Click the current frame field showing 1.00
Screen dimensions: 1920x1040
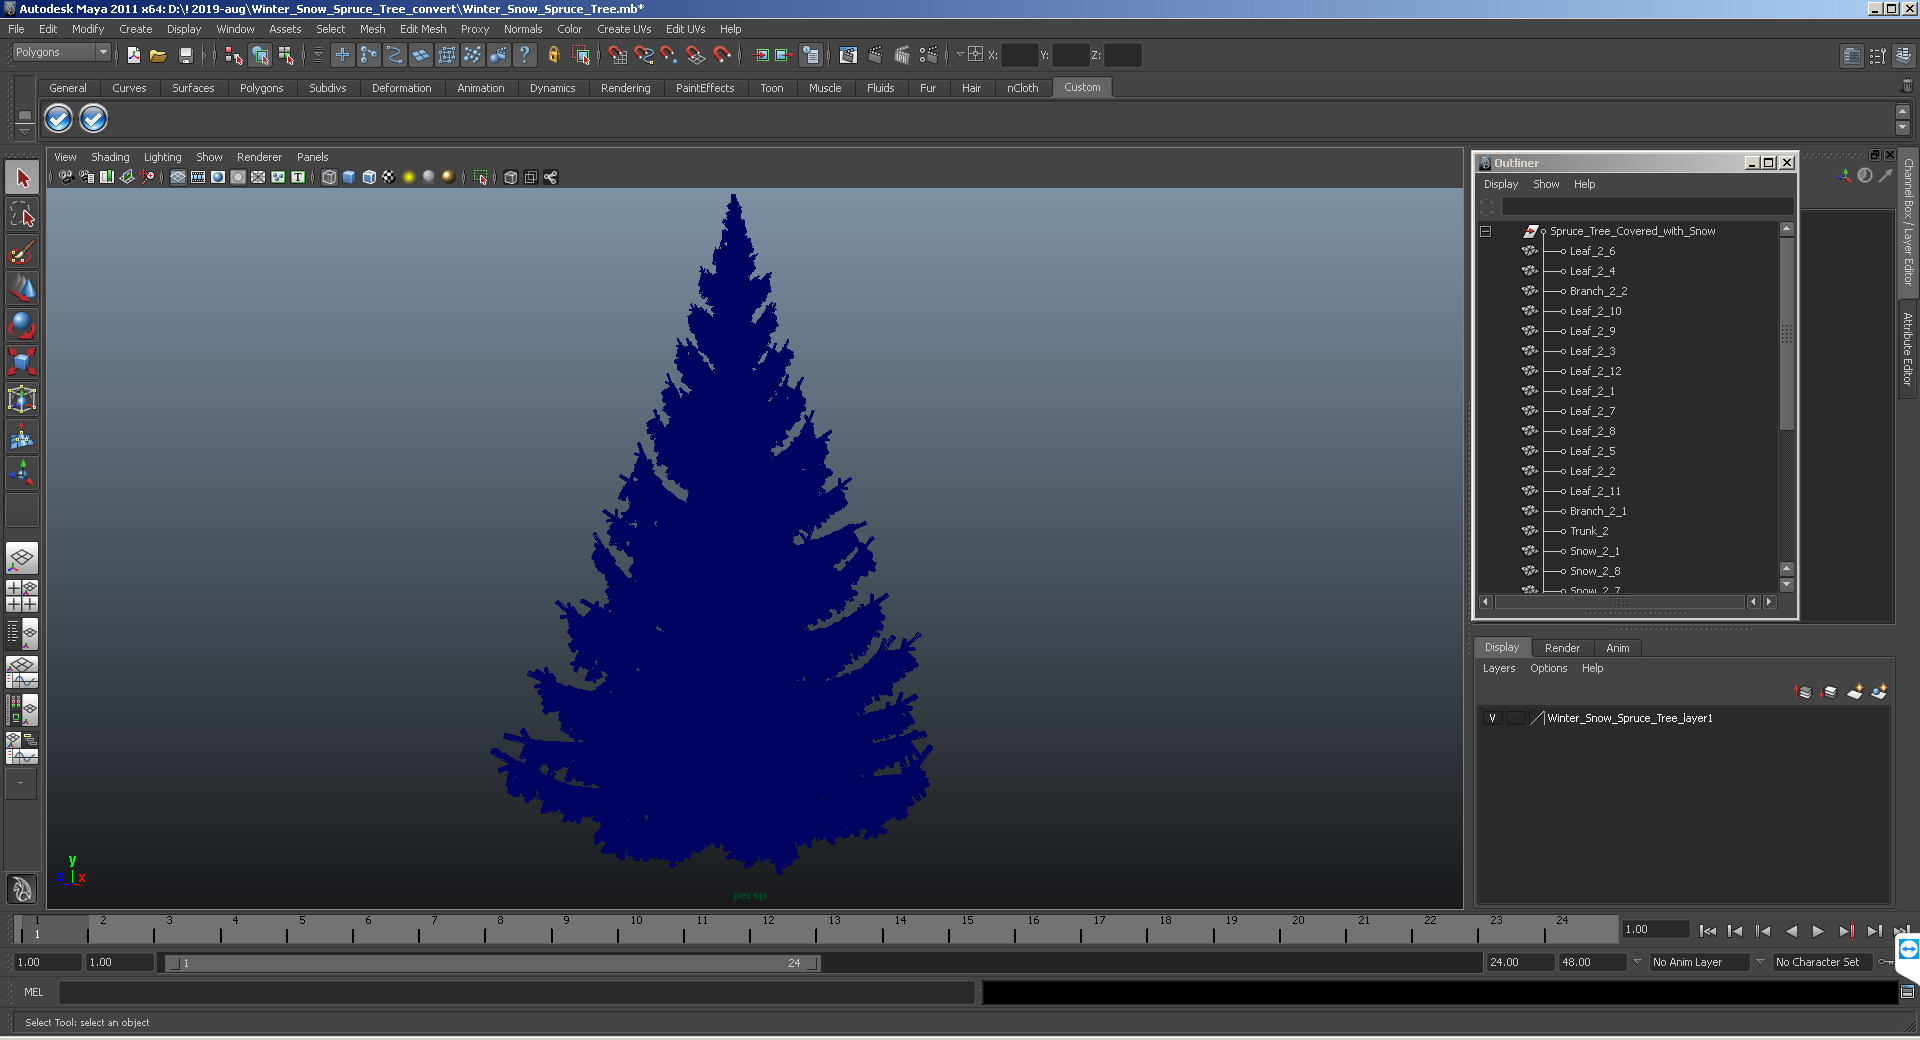point(1655,930)
